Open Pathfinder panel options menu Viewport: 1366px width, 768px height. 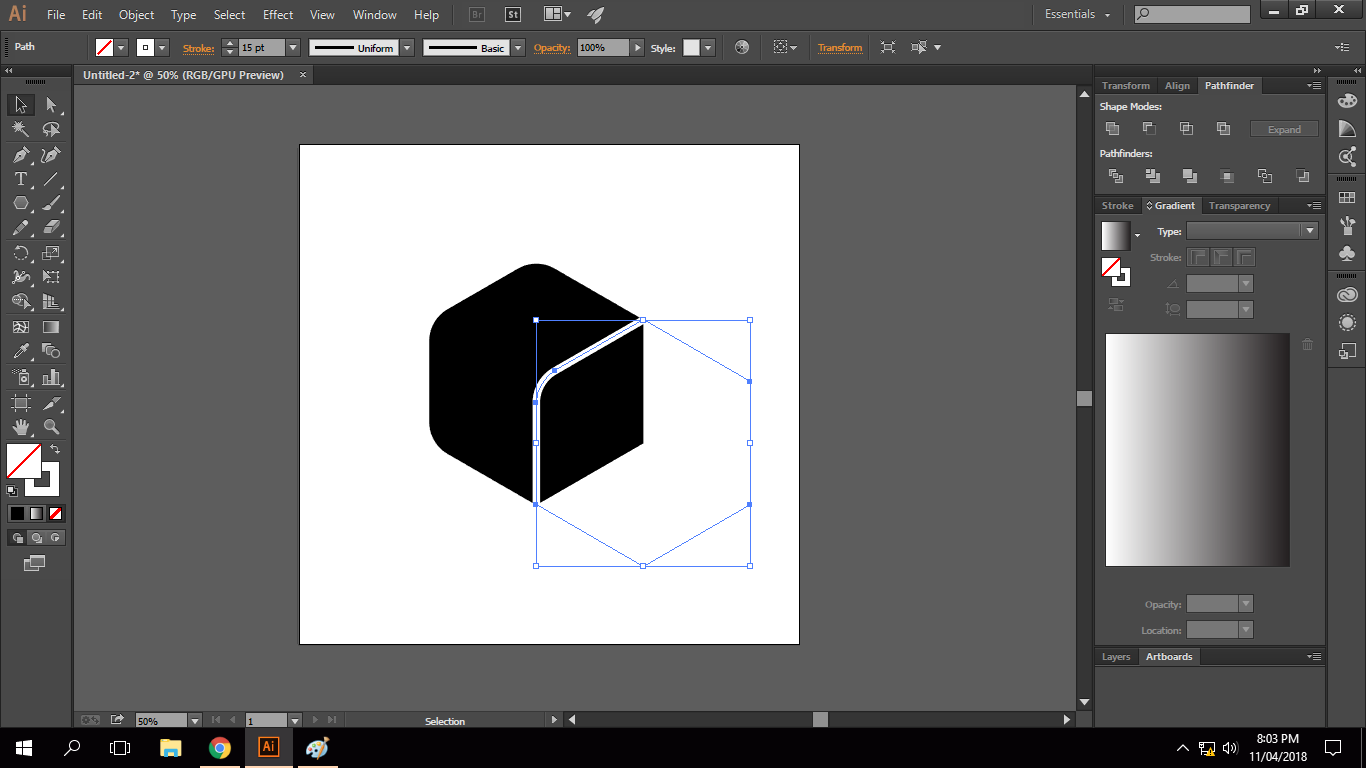tap(1314, 86)
